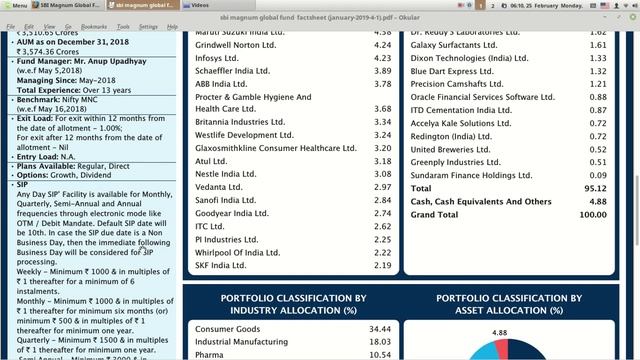Click 'Oracle Financial Services Software Ltd.' row
The width and height of the screenshot is (640, 360).
[509, 97]
